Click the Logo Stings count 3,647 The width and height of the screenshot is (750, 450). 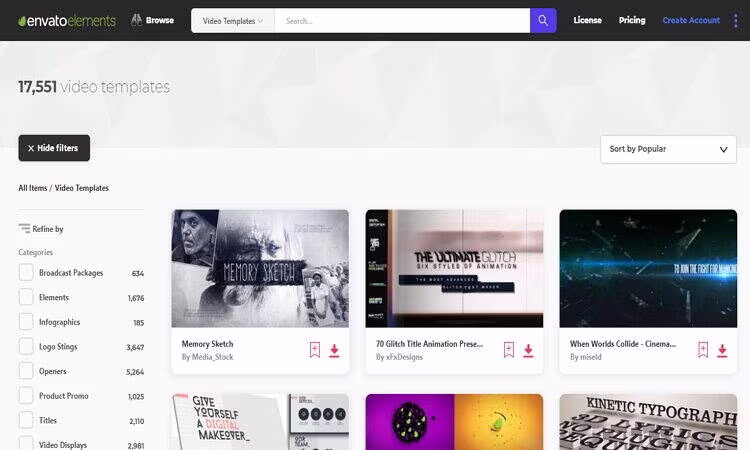(x=135, y=348)
